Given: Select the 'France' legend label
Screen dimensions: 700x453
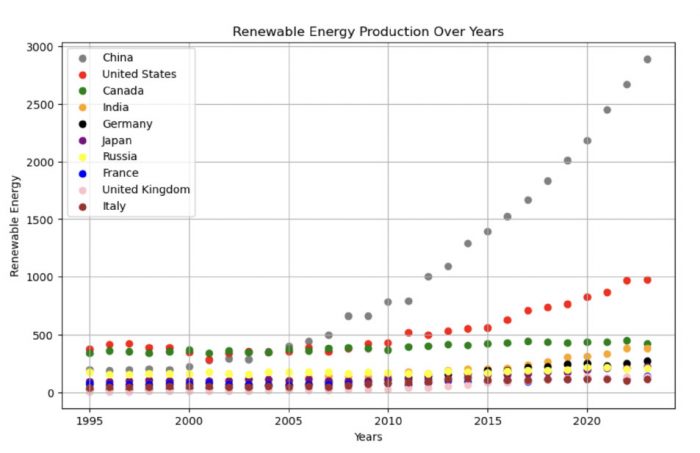Looking at the screenshot, I should pyautogui.click(x=121, y=173).
